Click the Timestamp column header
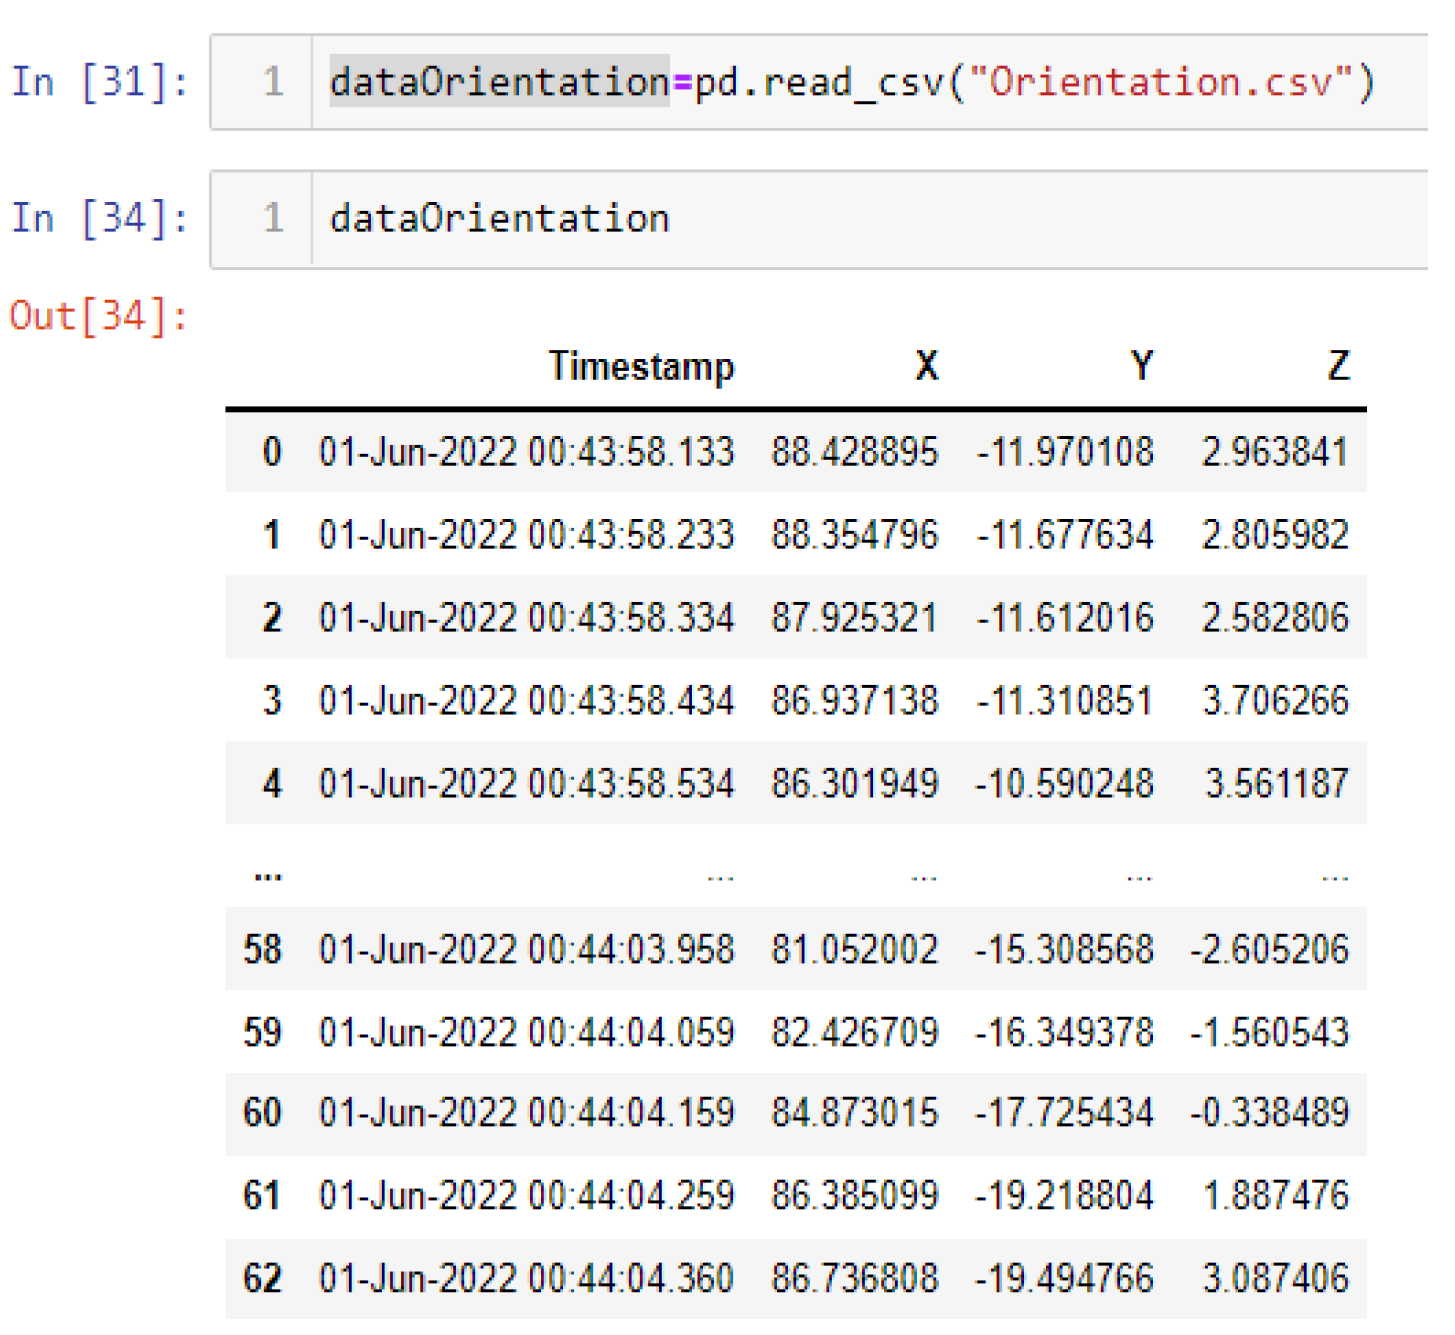The width and height of the screenshot is (1455, 1335). (x=641, y=366)
